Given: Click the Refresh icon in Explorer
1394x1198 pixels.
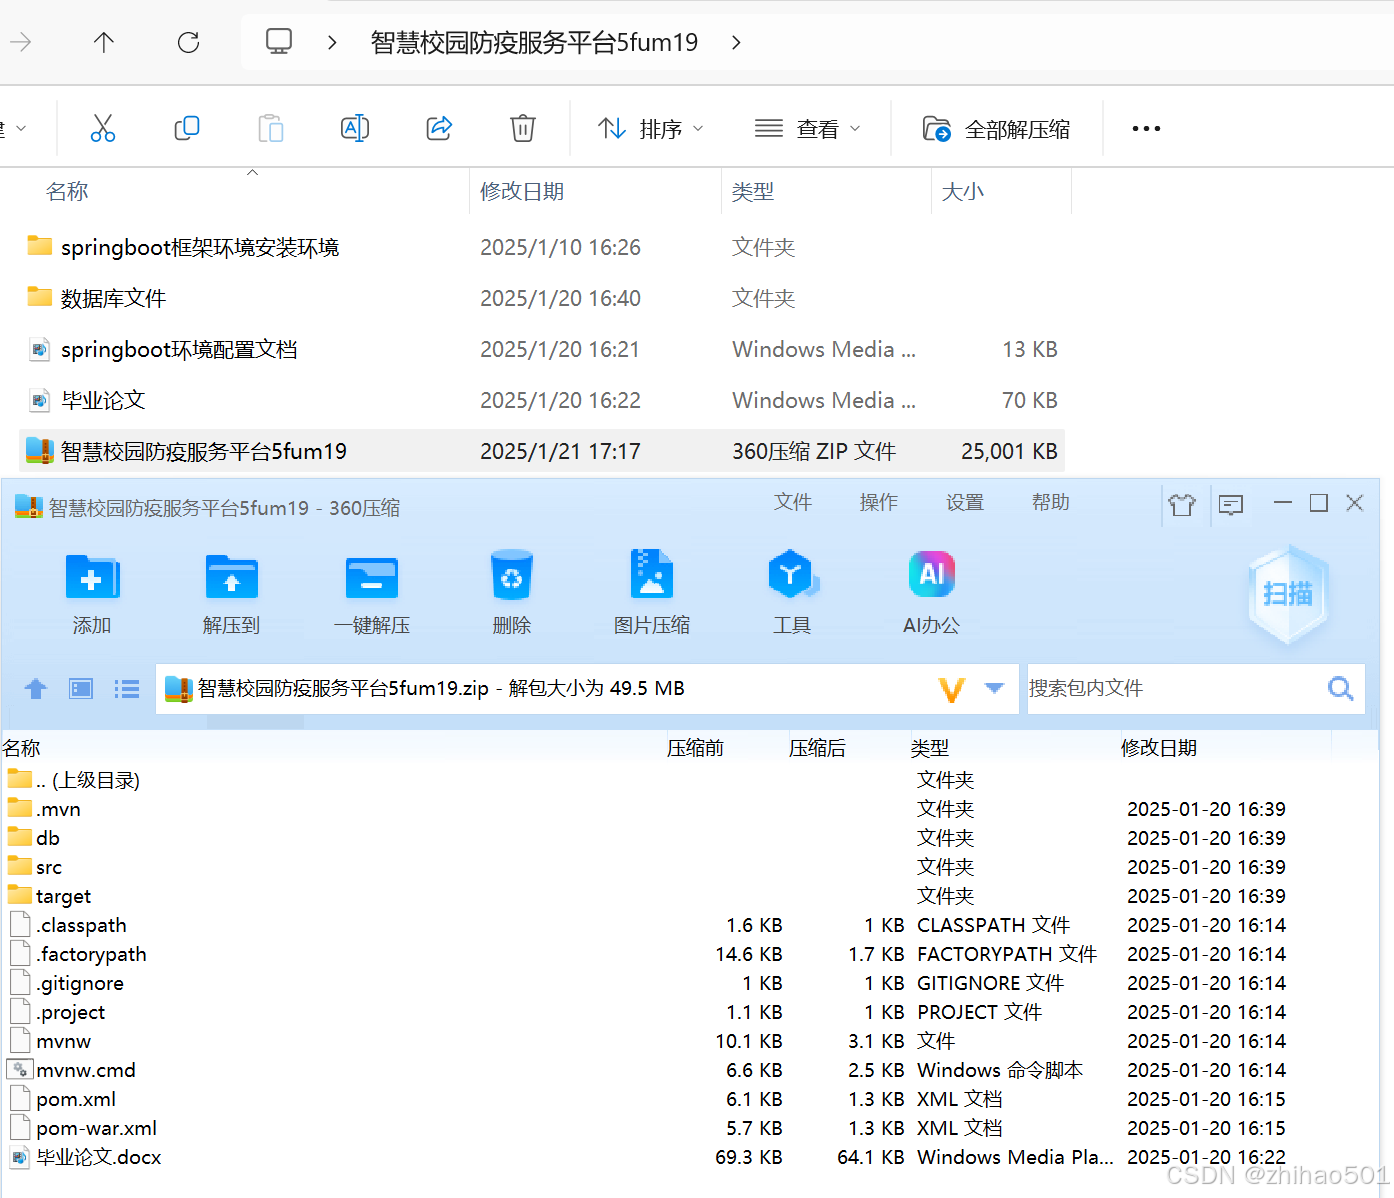Looking at the screenshot, I should (x=188, y=42).
